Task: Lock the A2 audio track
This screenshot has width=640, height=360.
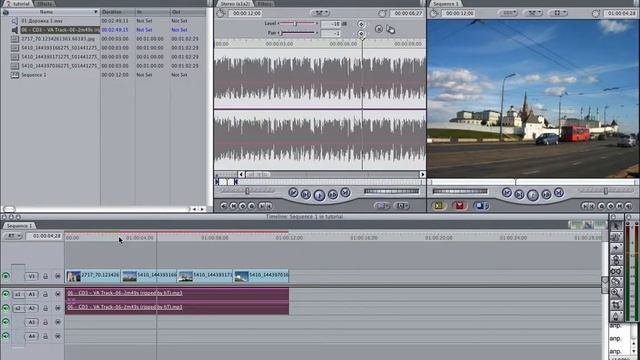Action: point(45,308)
